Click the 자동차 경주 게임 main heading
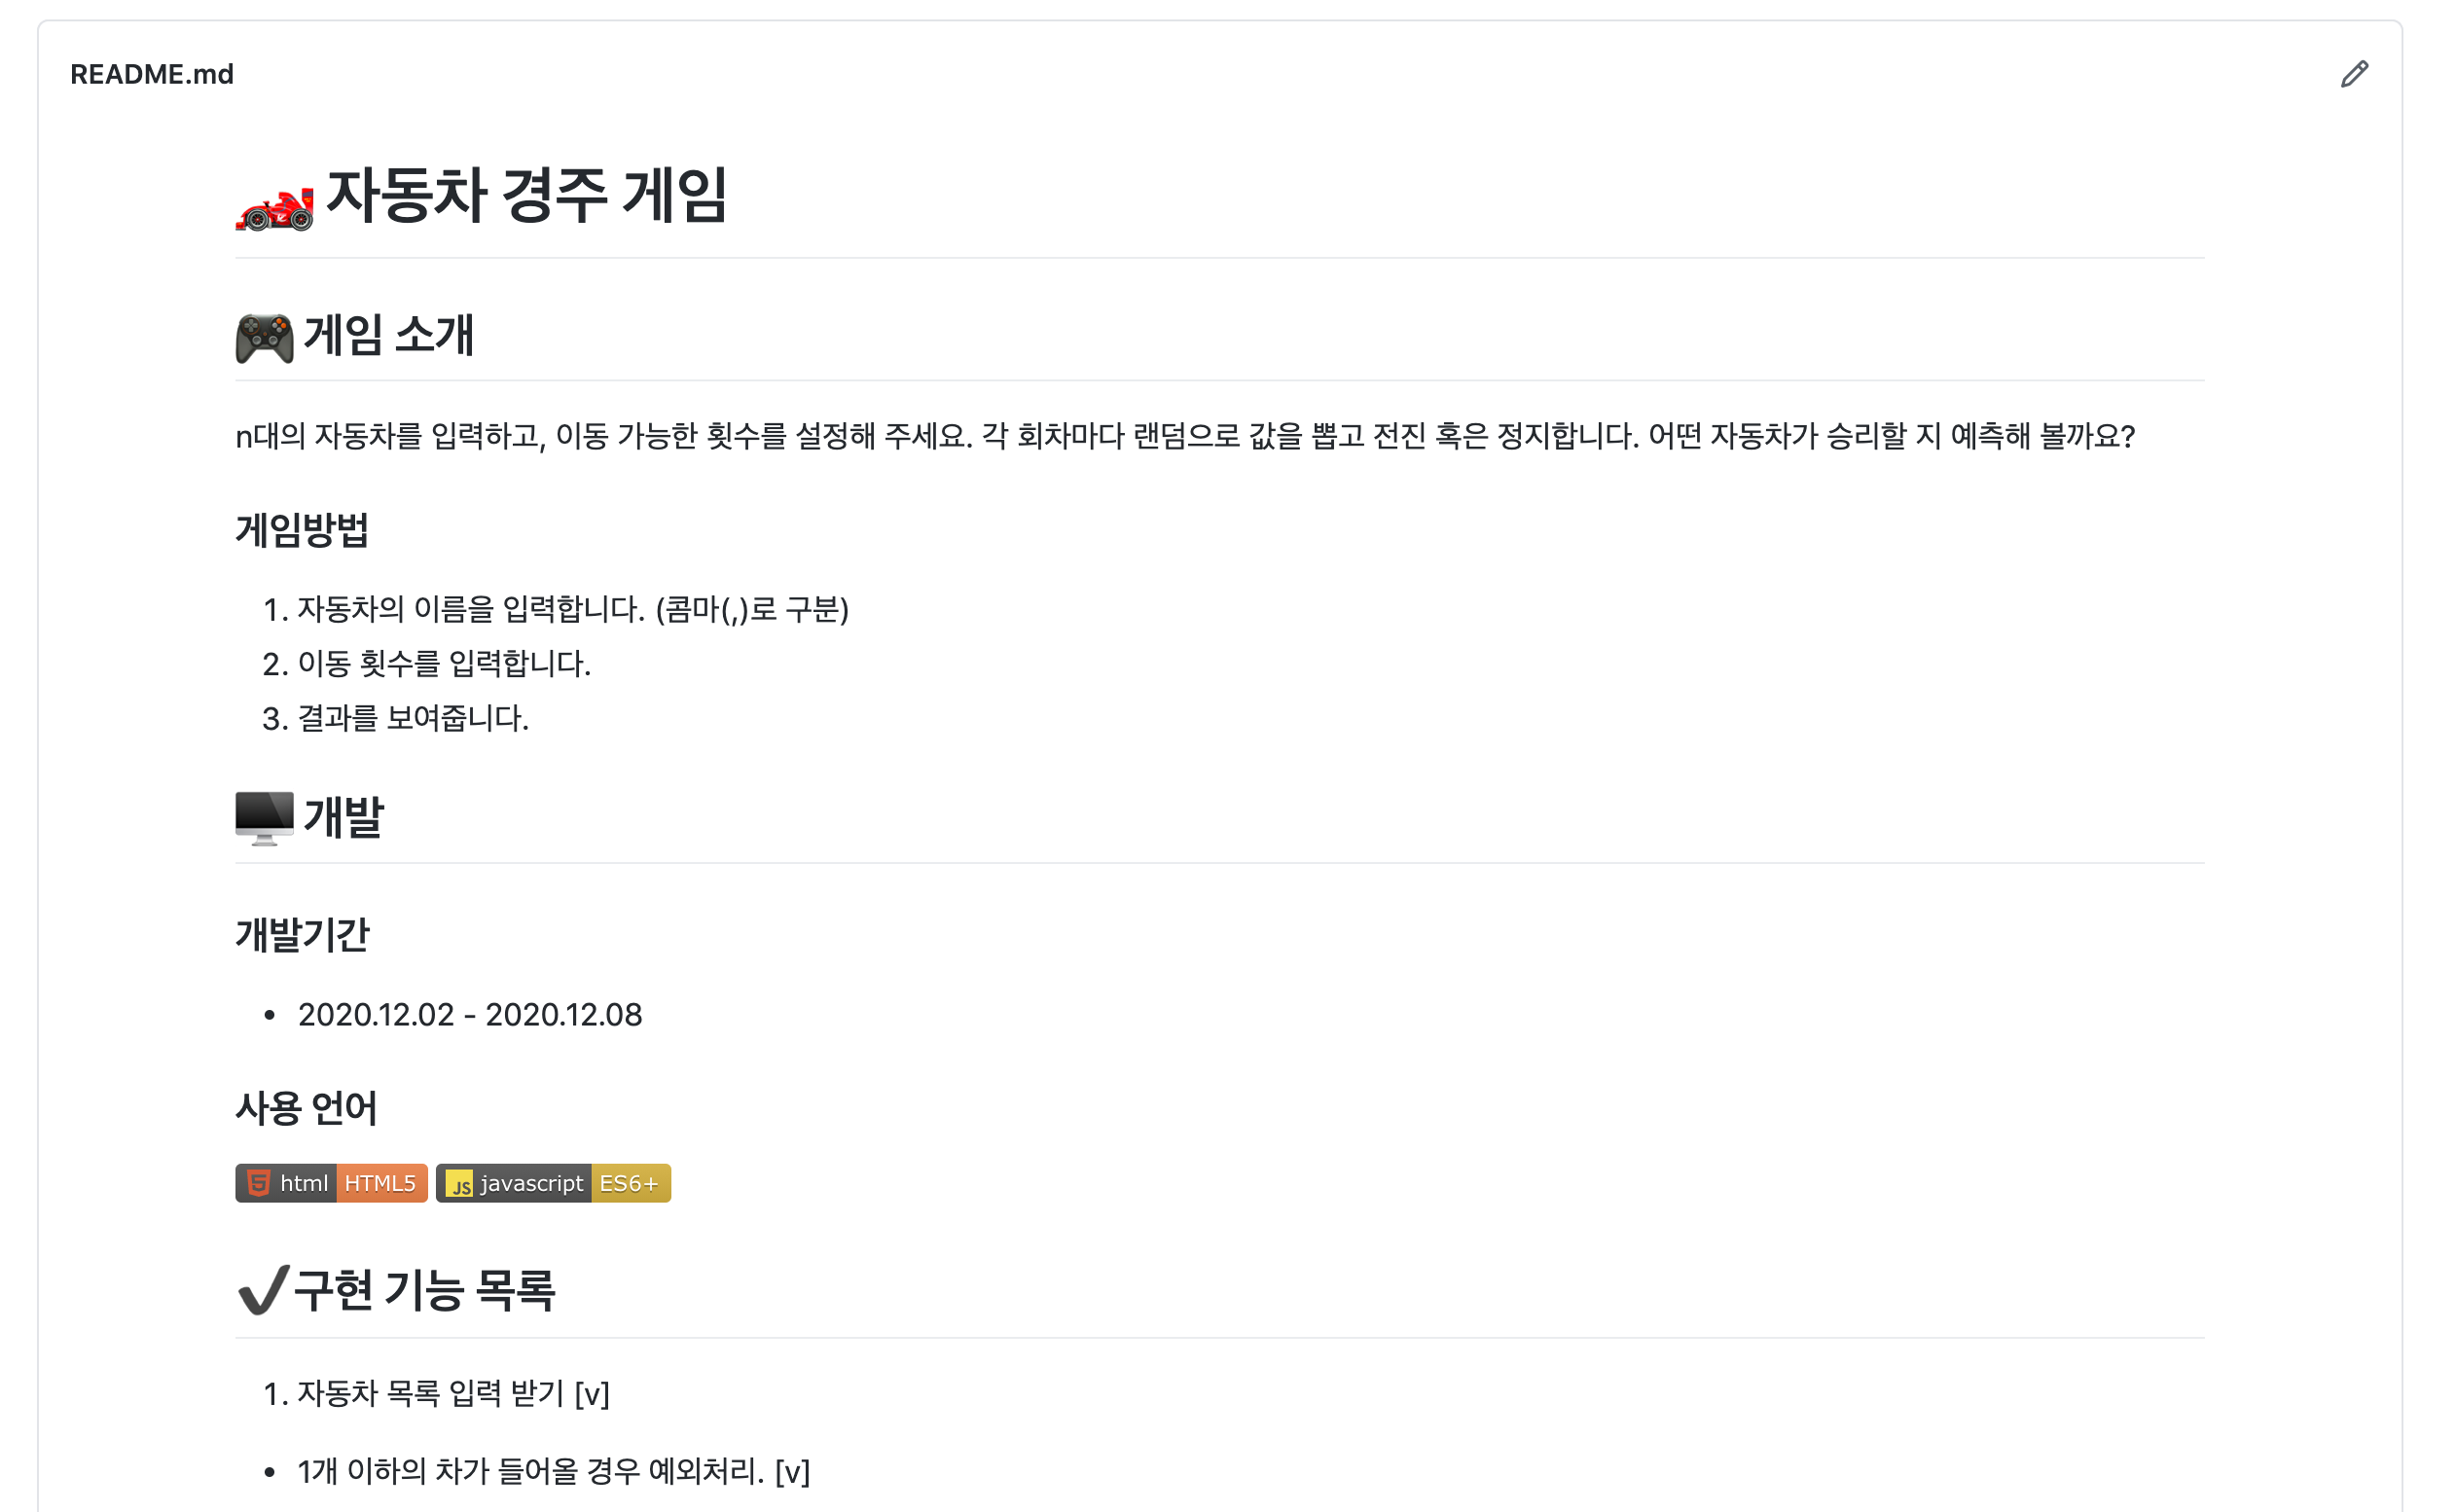 527,195
